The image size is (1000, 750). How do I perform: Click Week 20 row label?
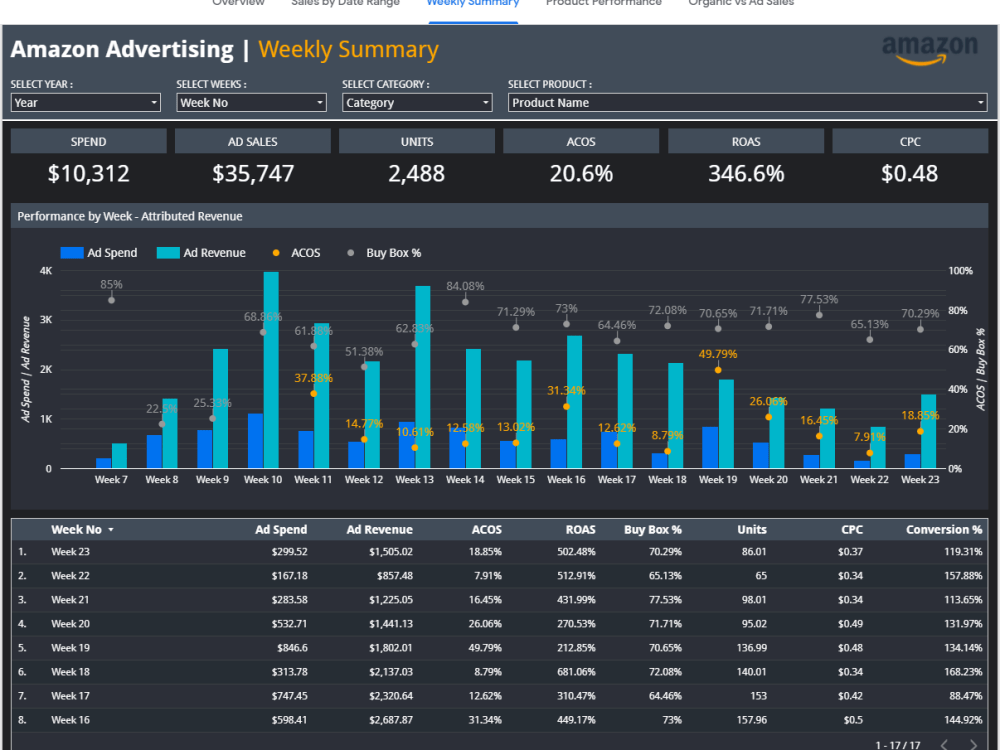[x=70, y=624]
